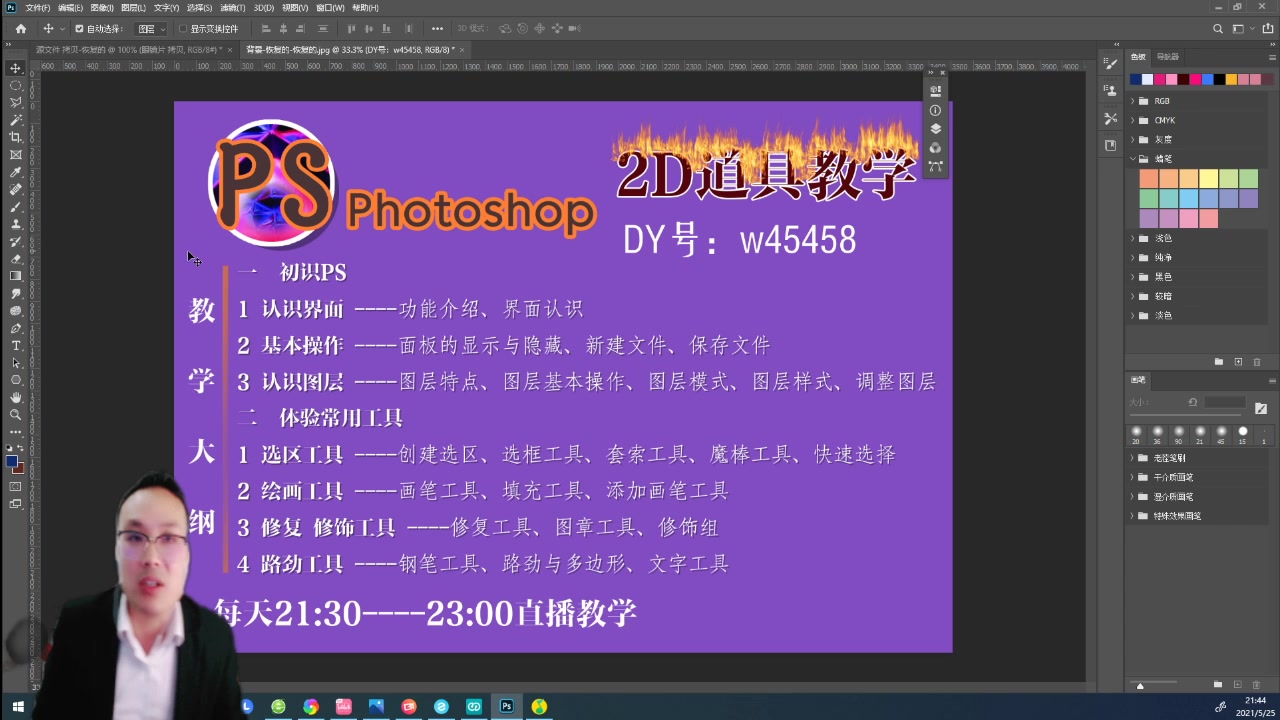
Task: Select the Move tool in the toolbox
Action: tap(16, 68)
